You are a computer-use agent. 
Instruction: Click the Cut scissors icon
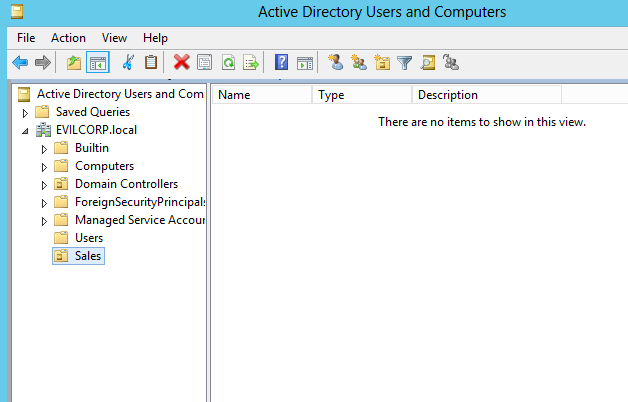click(128, 62)
